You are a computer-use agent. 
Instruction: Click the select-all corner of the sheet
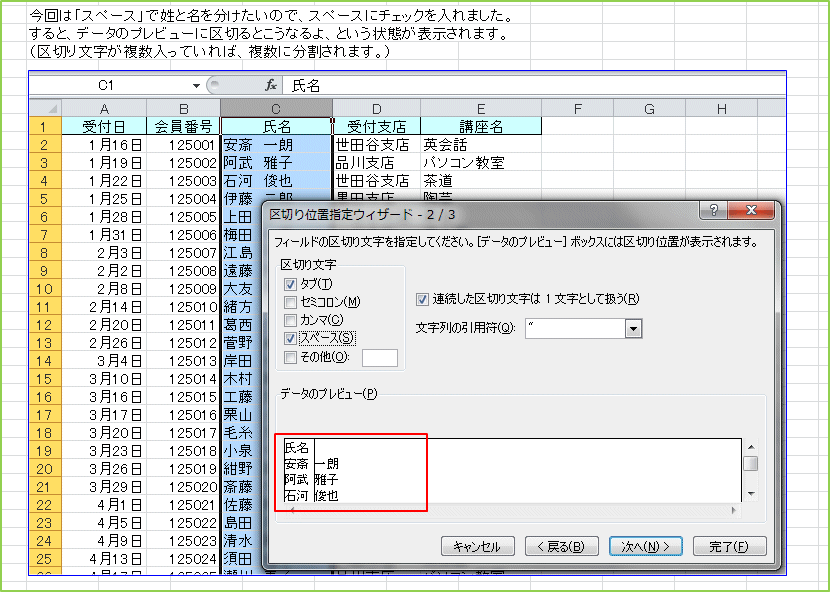[46, 109]
